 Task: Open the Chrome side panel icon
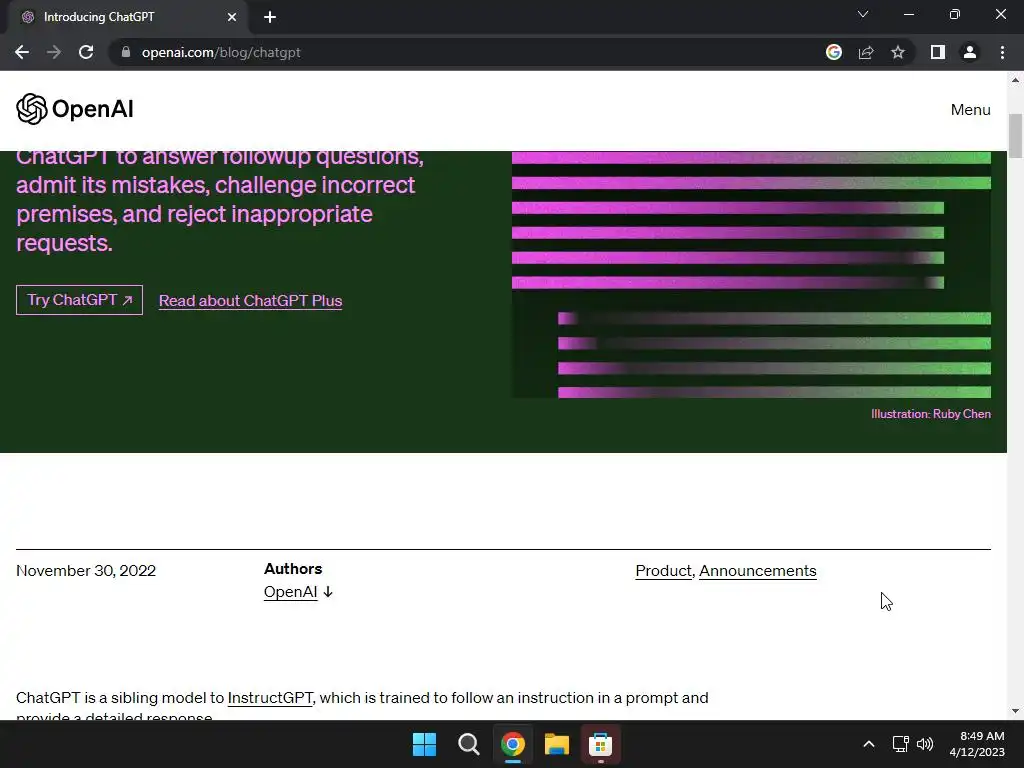point(938,52)
